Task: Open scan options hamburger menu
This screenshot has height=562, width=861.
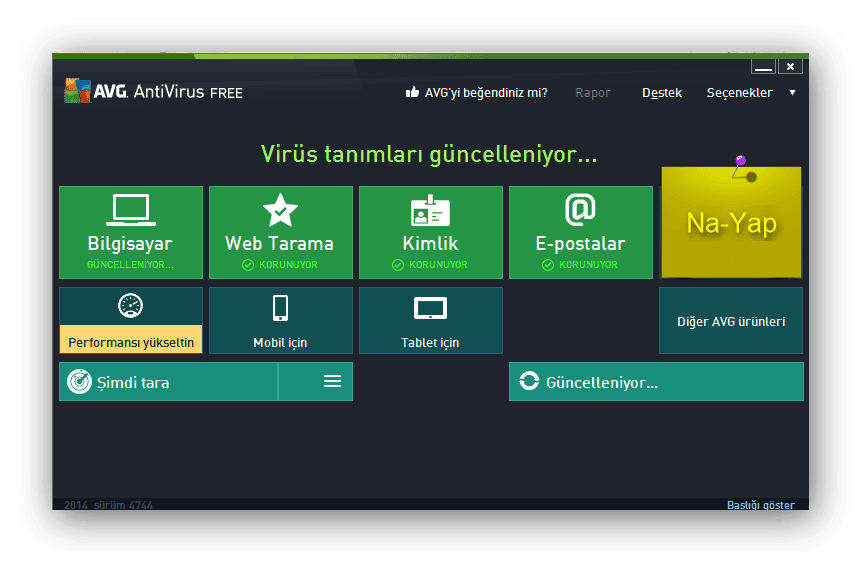Action: tap(332, 381)
